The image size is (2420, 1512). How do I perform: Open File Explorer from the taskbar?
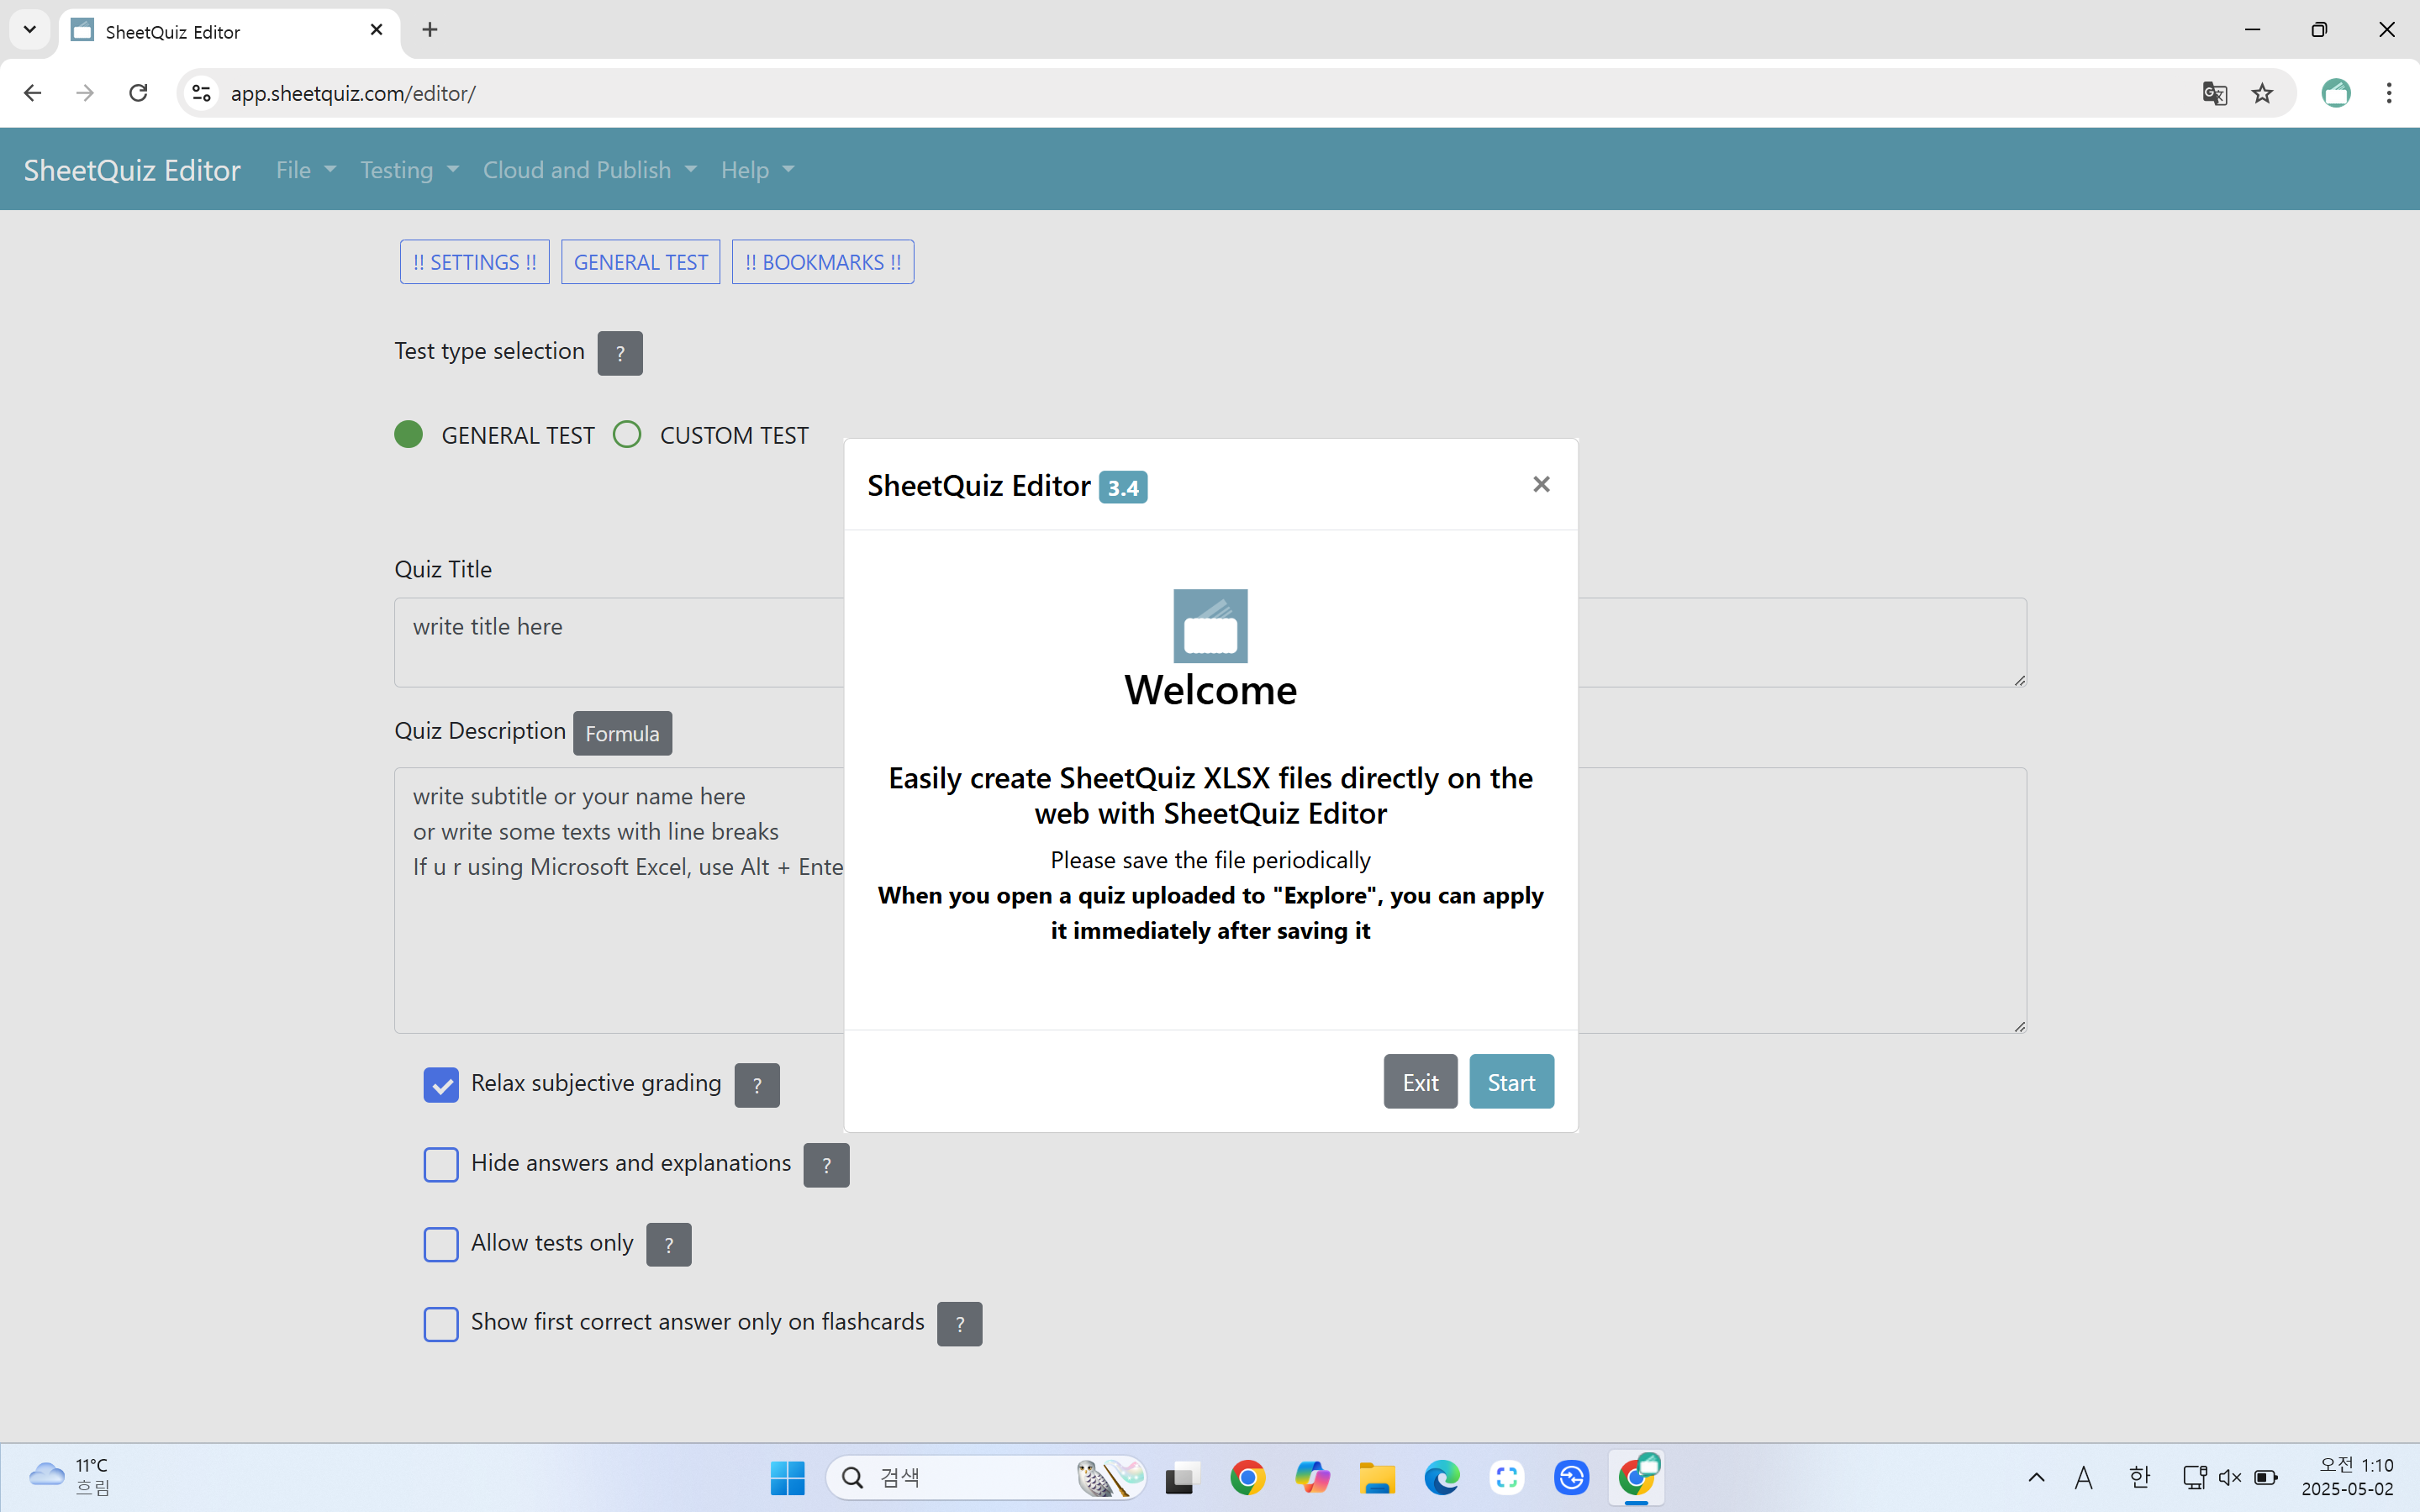(x=1376, y=1477)
